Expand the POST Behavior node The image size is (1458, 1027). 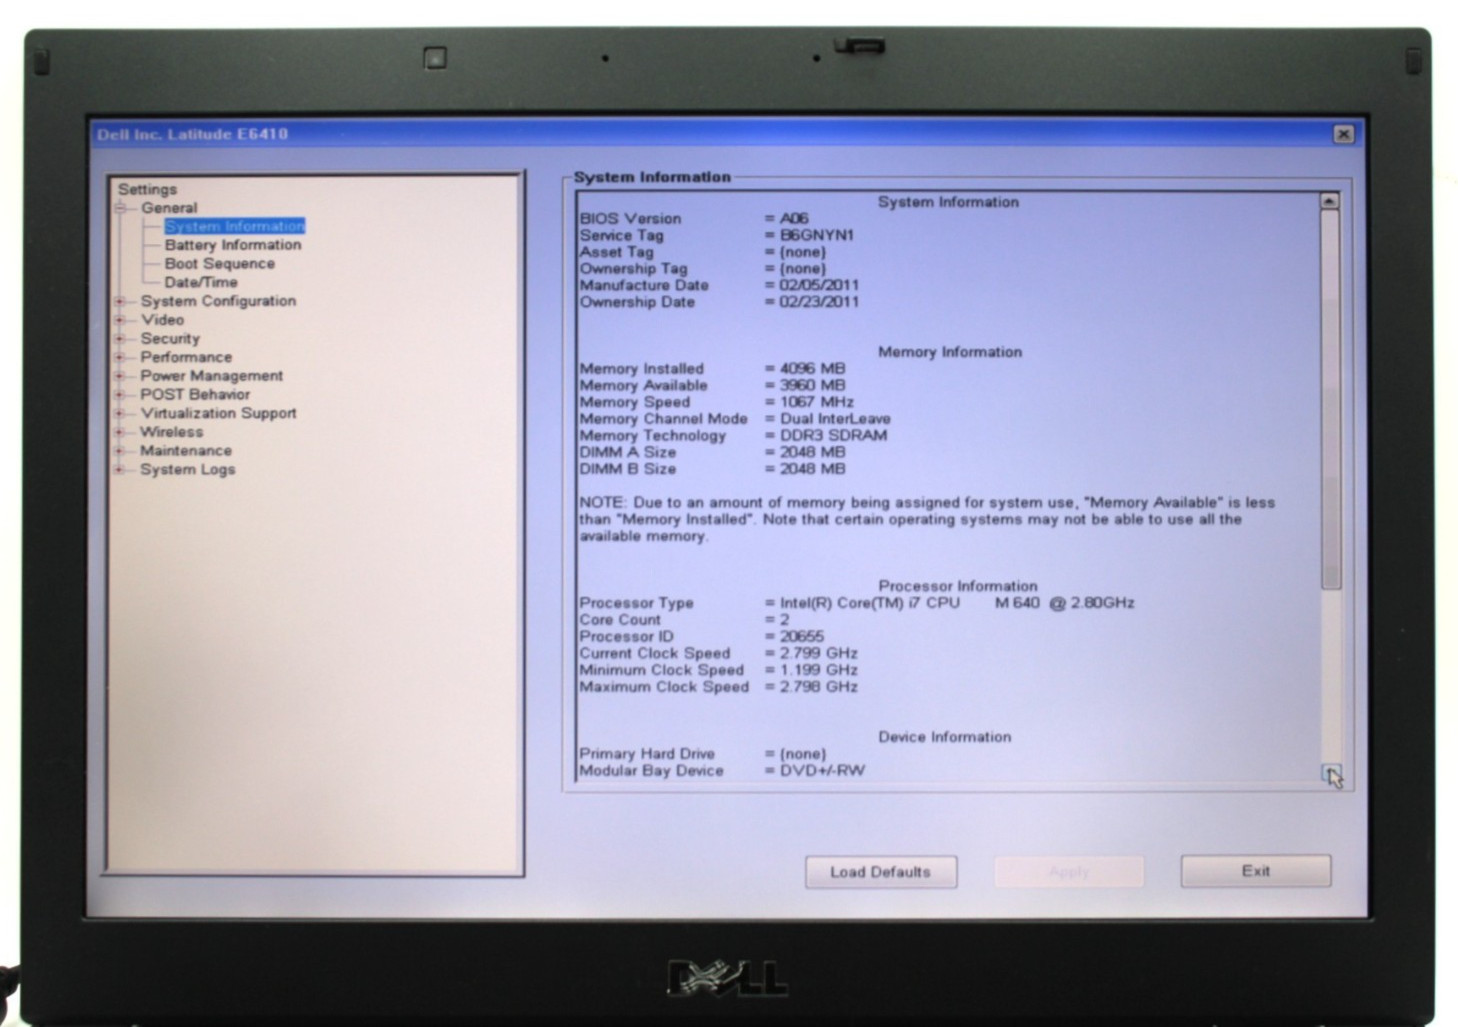pyautogui.click(x=120, y=395)
